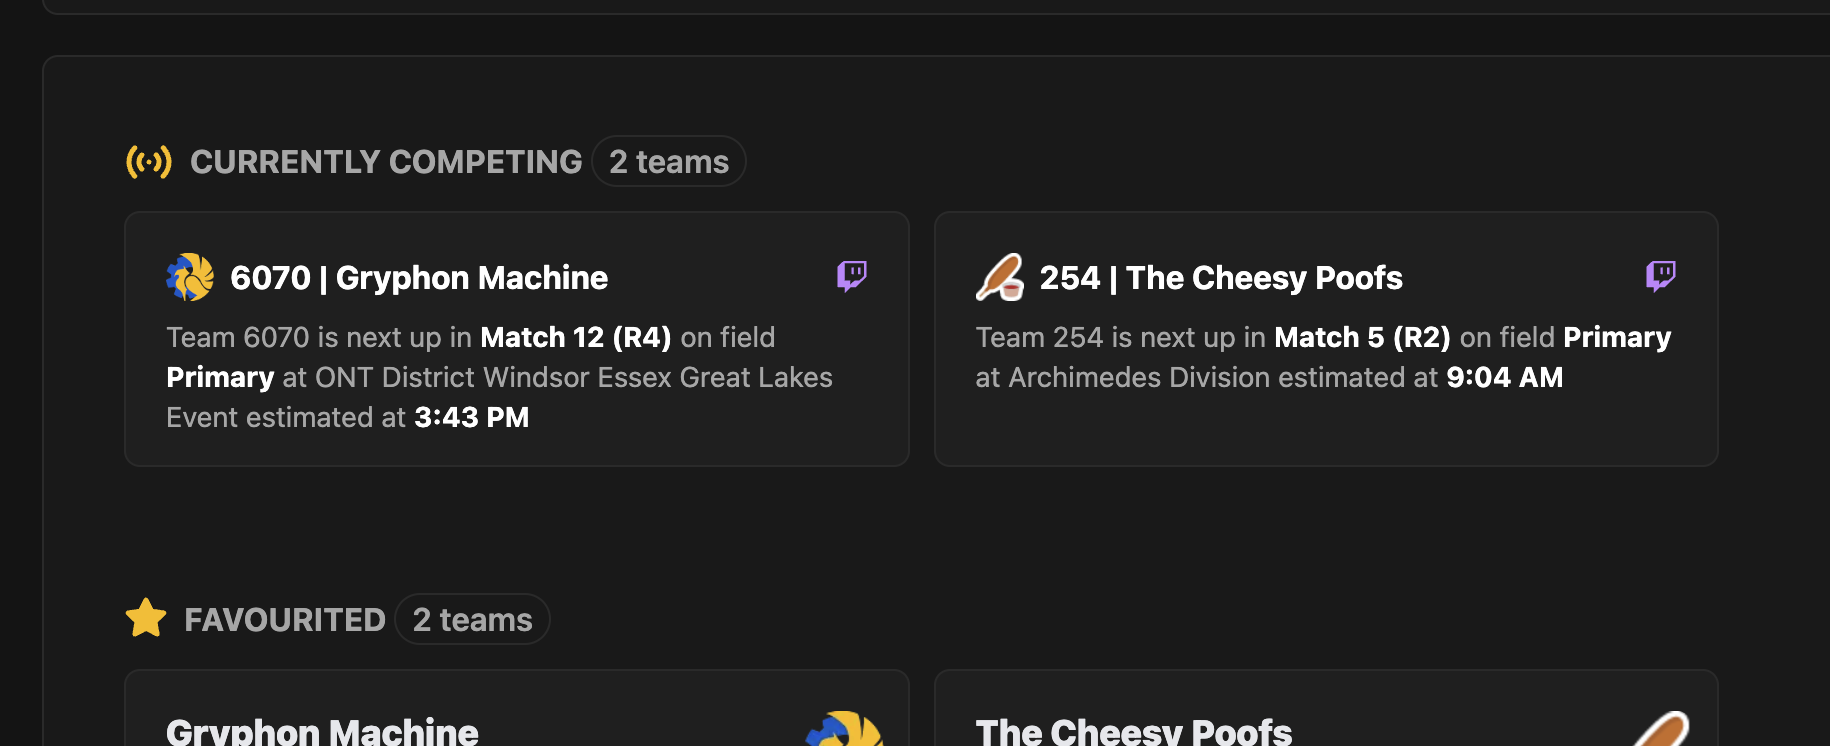
Task: Click The Cheesy Poofs team logo
Action: (1000, 277)
